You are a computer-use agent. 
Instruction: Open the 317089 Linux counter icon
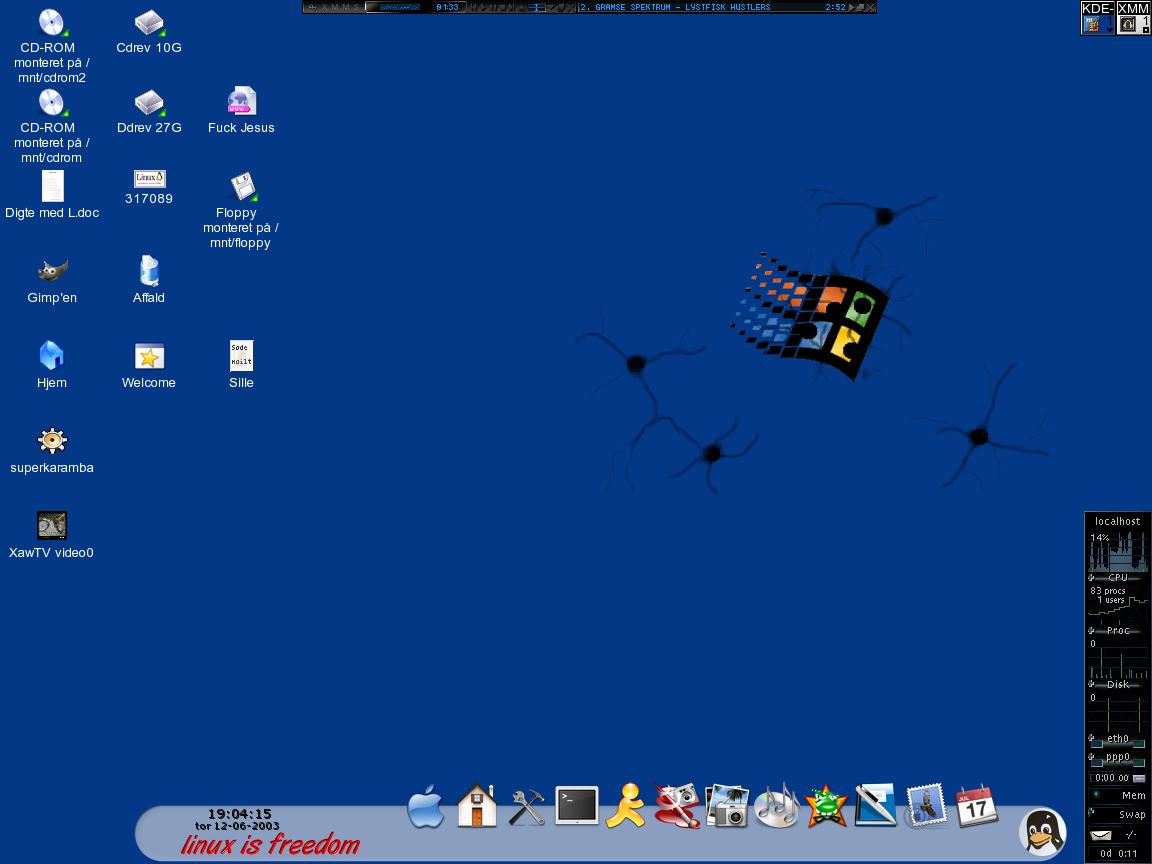149,179
